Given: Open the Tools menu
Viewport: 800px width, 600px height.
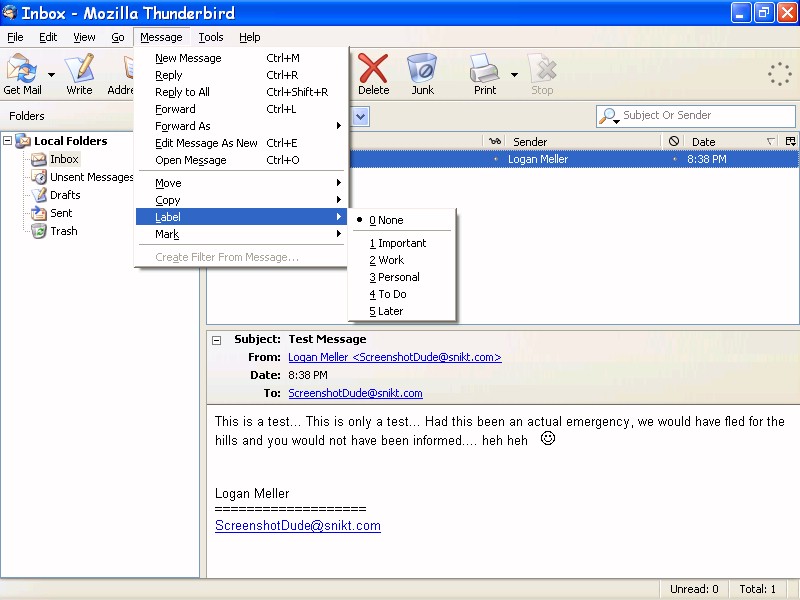Looking at the screenshot, I should [211, 37].
